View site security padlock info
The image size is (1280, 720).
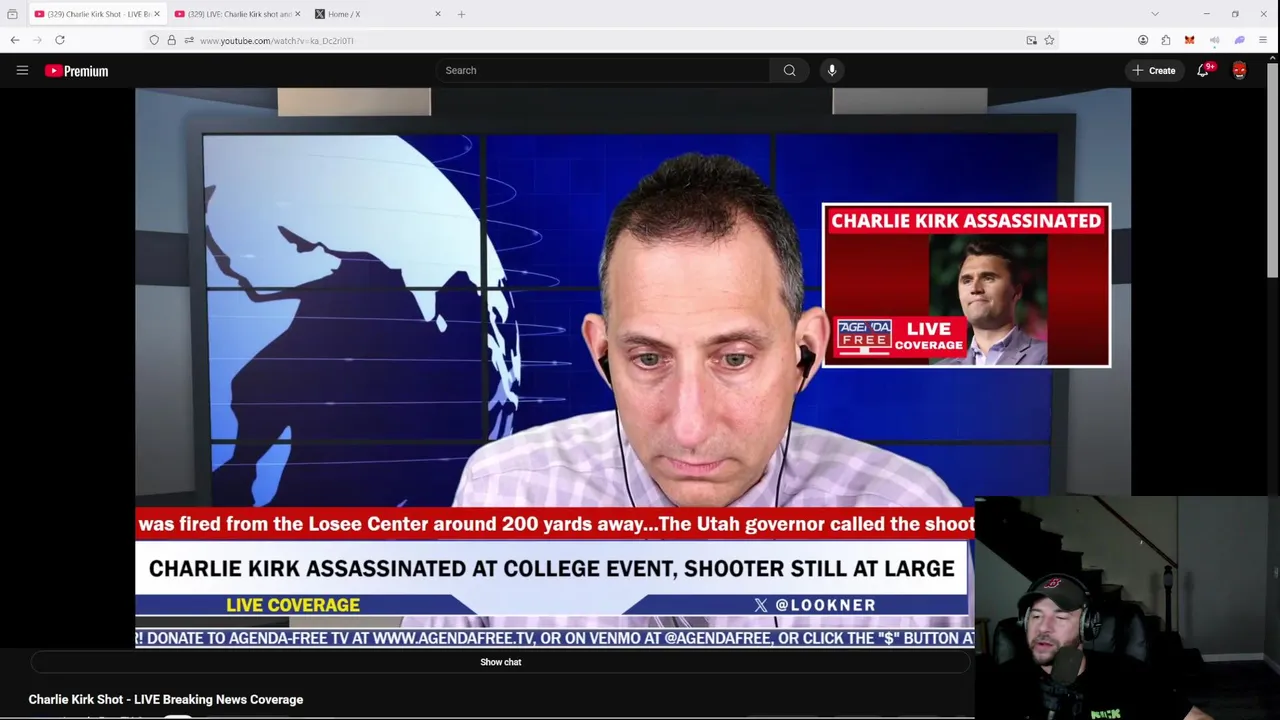click(171, 40)
